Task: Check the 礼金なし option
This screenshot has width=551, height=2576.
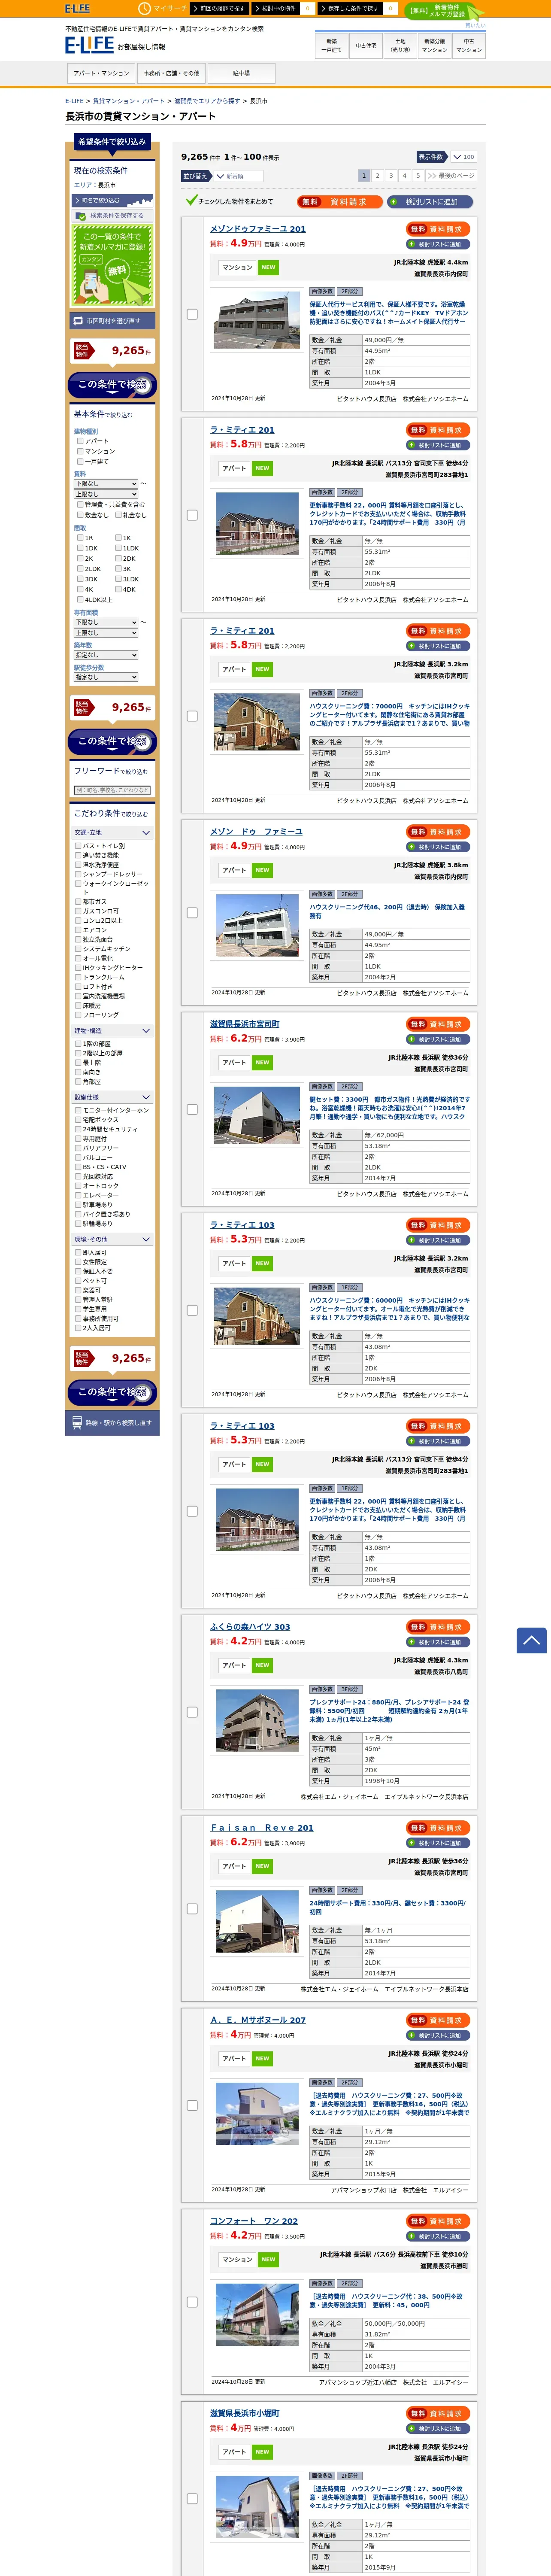Action: pos(118,515)
